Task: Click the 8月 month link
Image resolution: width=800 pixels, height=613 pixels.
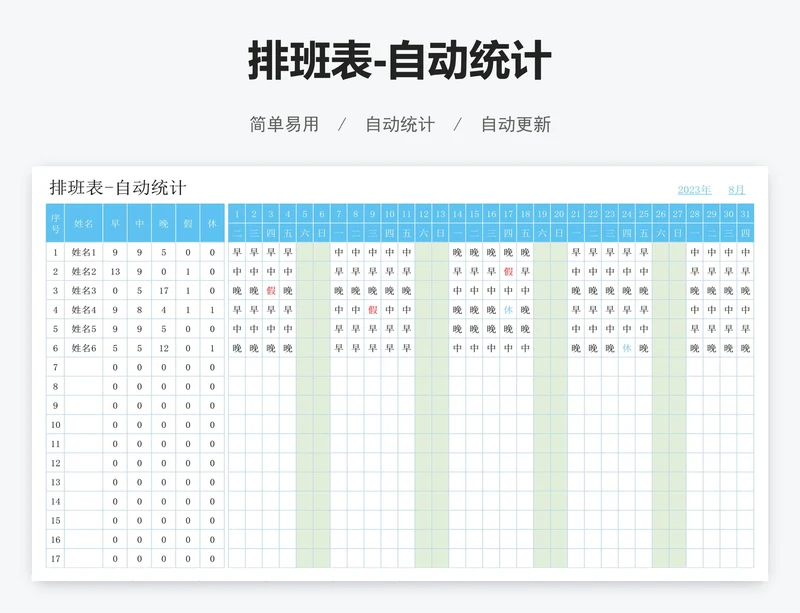Action: (736, 190)
